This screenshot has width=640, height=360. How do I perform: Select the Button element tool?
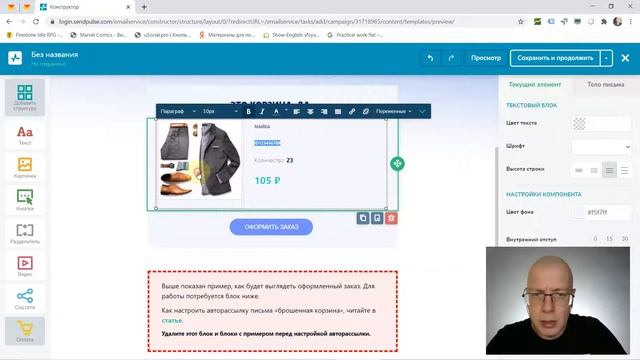point(25,200)
